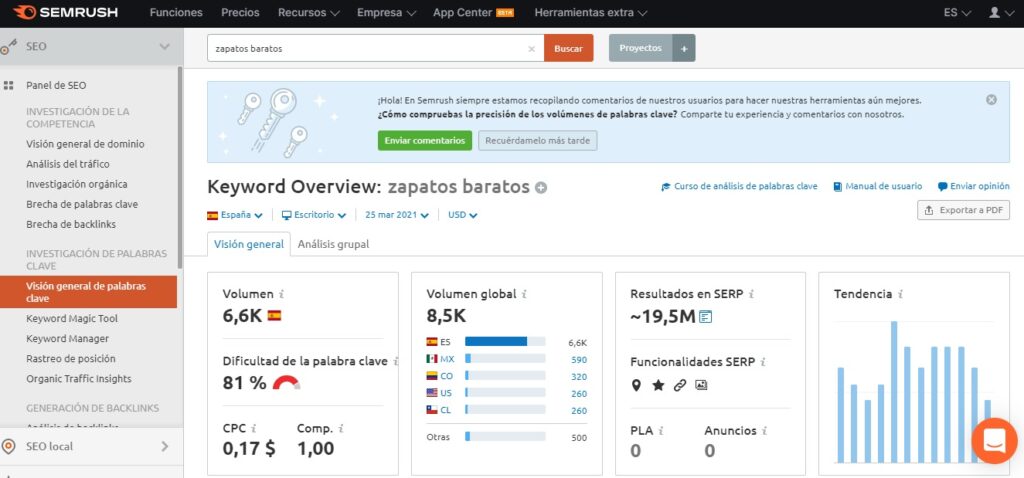Viewport: 1024px width, 478px height.
Task: Click the CPC info icon
Action: [253, 429]
